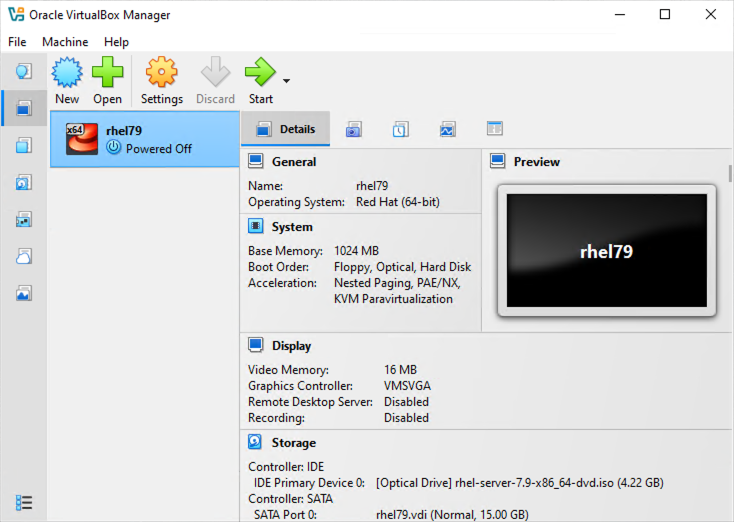Click the VirtualBox logo in title bar
This screenshot has height=522, width=734.
pyautogui.click(x=16, y=15)
